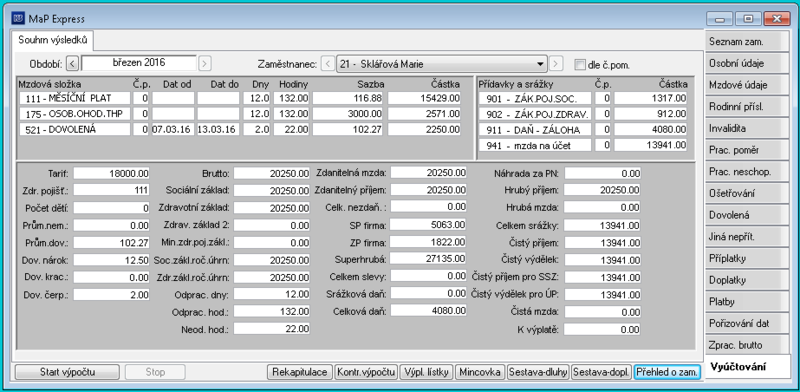
Task: Click the Start výpočtu button
Action: tap(67, 372)
